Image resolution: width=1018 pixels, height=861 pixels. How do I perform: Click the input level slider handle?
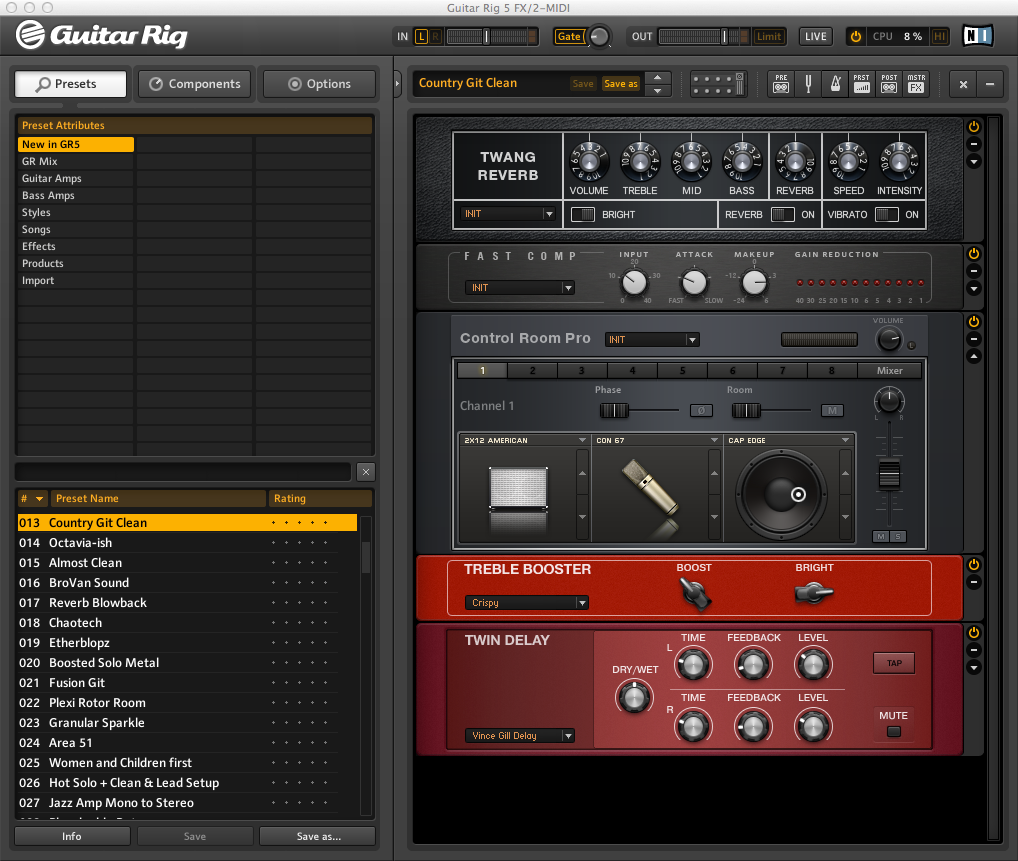point(486,36)
